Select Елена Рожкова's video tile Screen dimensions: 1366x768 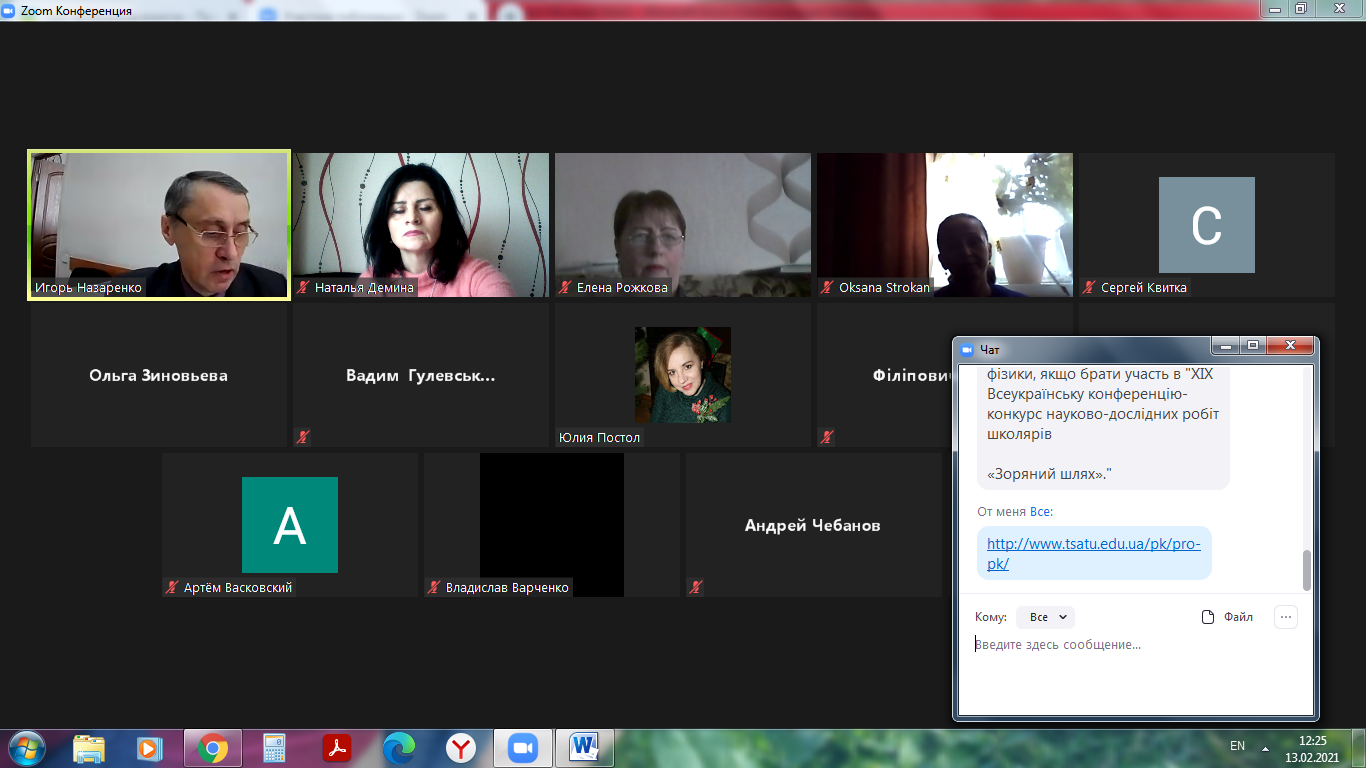click(x=683, y=225)
